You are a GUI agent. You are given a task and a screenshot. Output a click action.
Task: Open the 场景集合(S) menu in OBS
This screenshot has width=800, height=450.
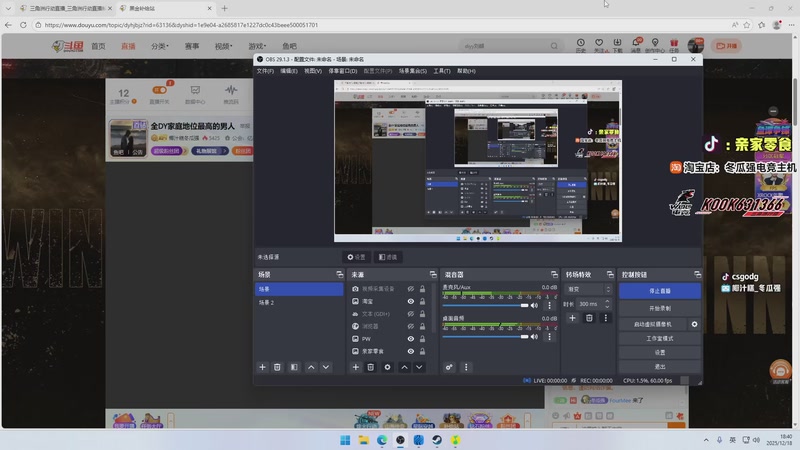[413, 71]
